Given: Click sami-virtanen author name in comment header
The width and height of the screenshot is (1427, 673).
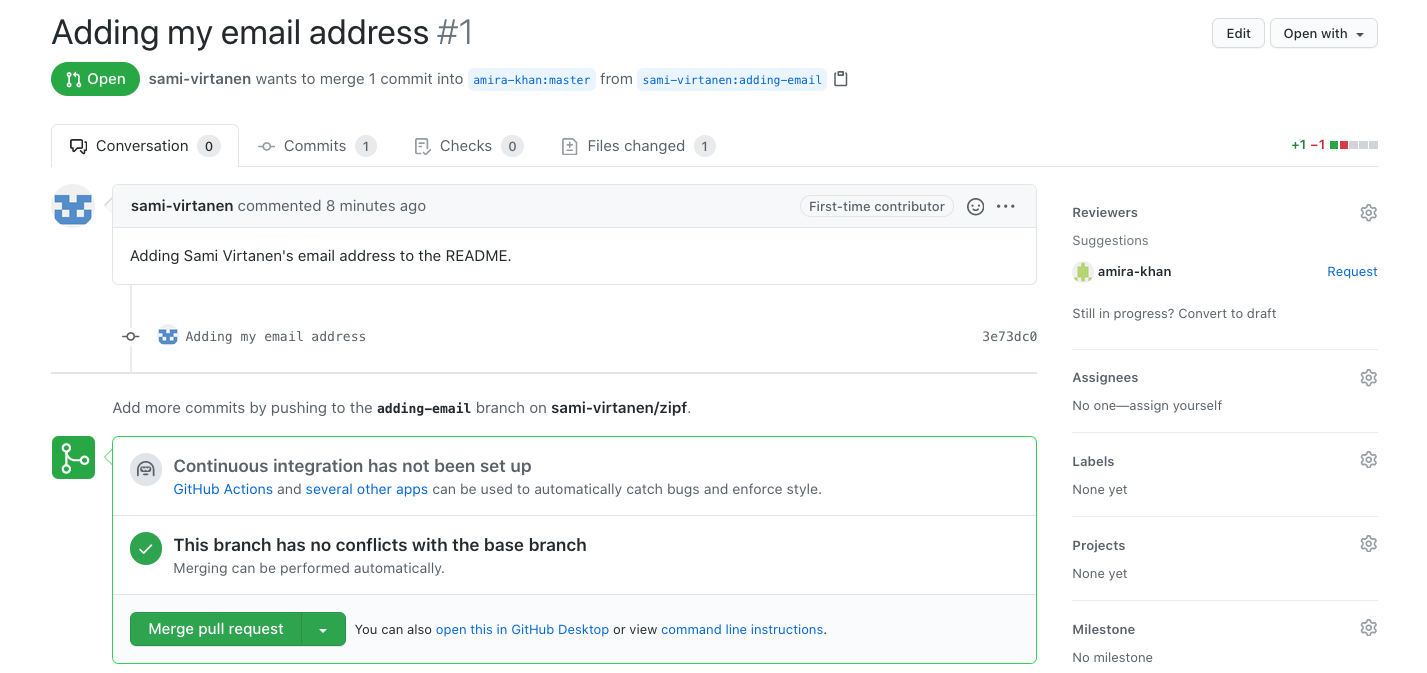Looking at the screenshot, I should [x=182, y=205].
